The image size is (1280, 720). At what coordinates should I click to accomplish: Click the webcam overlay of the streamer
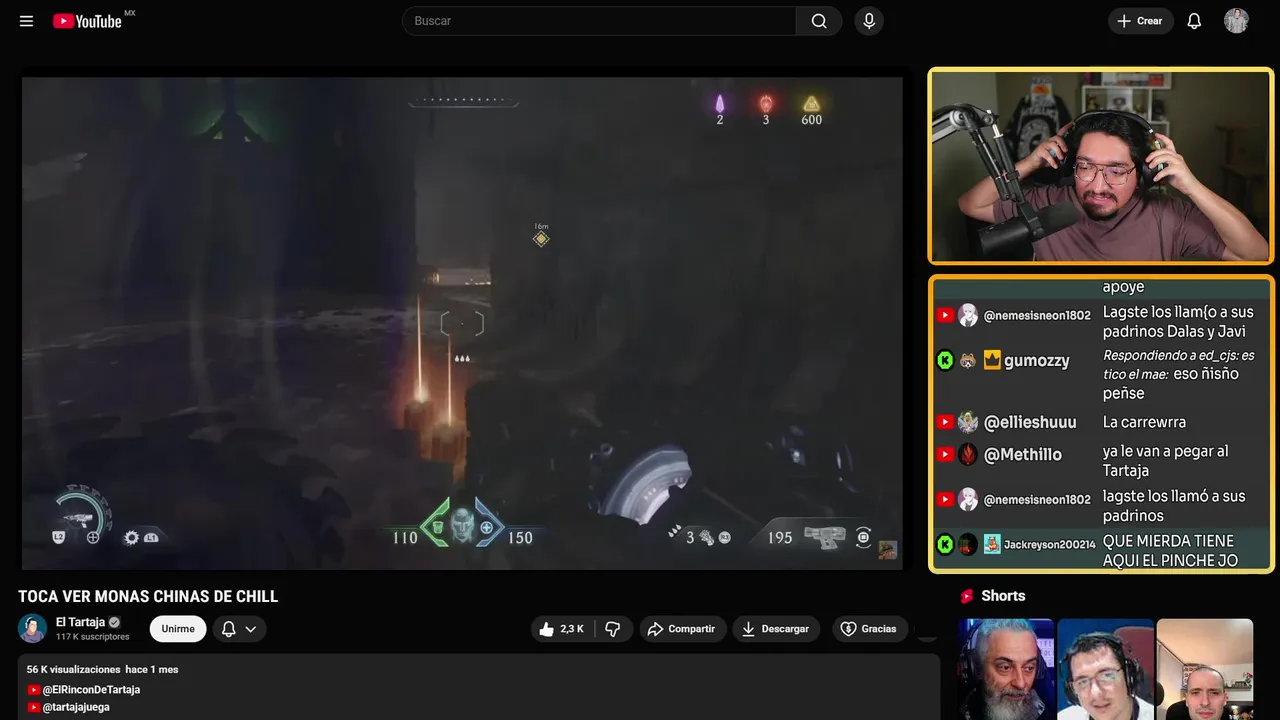click(1100, 166)
